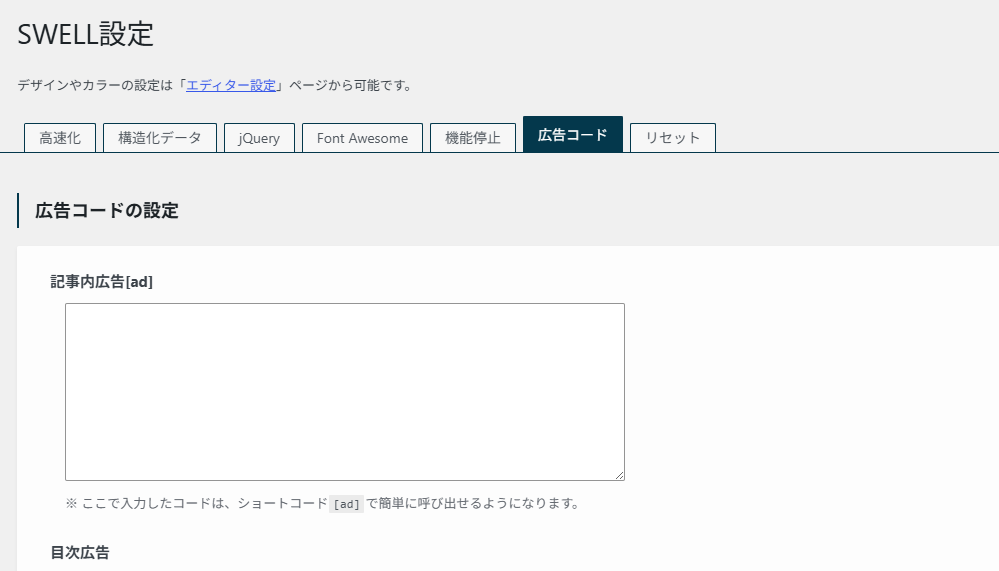Click the textarea resize handle corner
This screenshot has width=999, height=571.
click(x=620, y=475)
